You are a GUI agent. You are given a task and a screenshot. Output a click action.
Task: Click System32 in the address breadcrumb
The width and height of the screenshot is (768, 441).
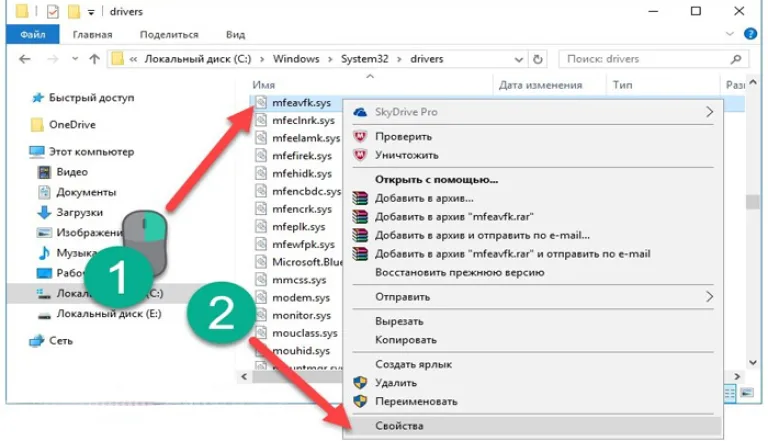tap(364, 59)
